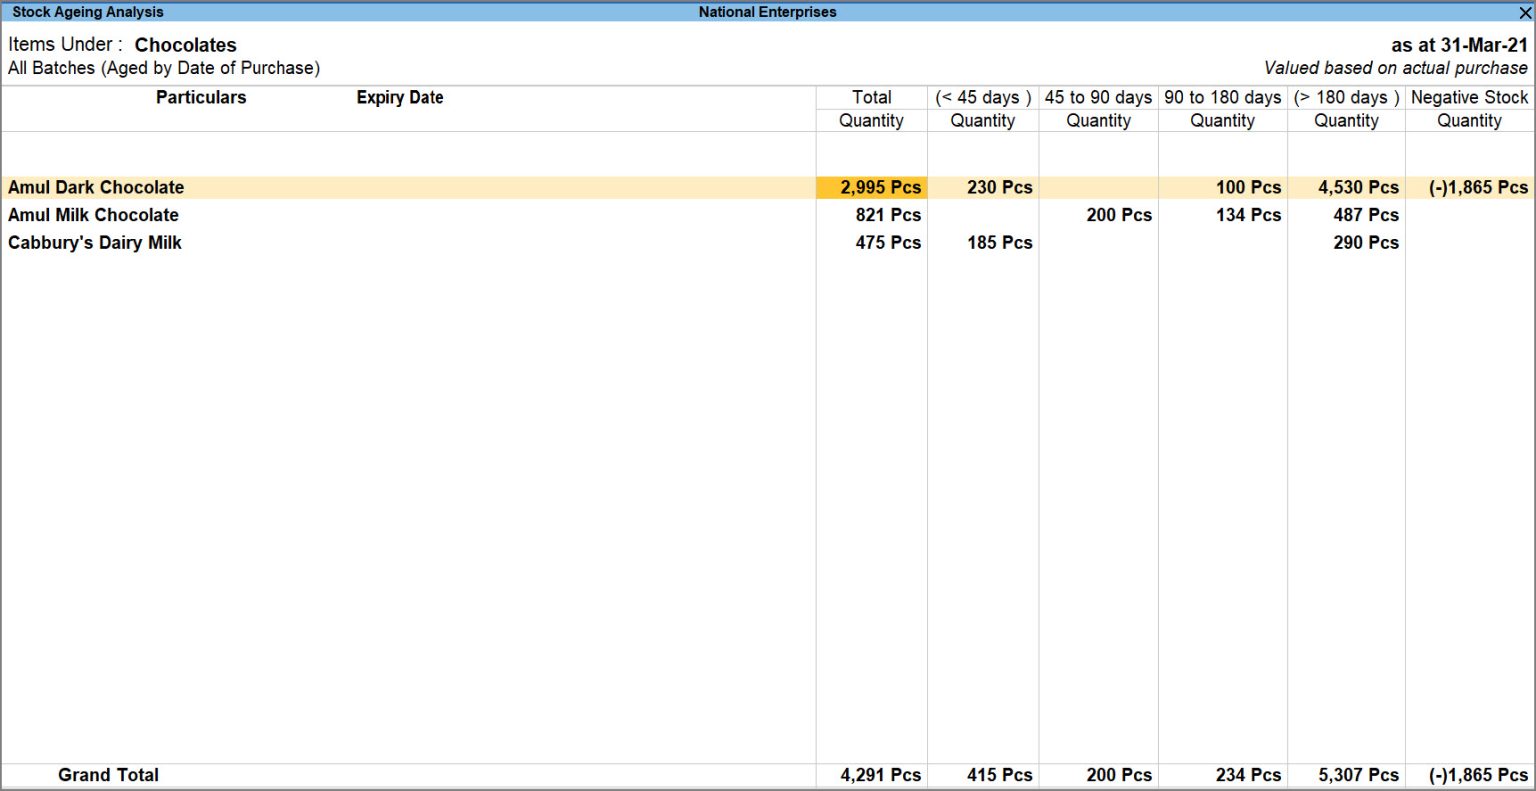Select the 4,530 Pcs over-180-days quantity
The image size is (1536, 791).
click(x=1357, y=187)
